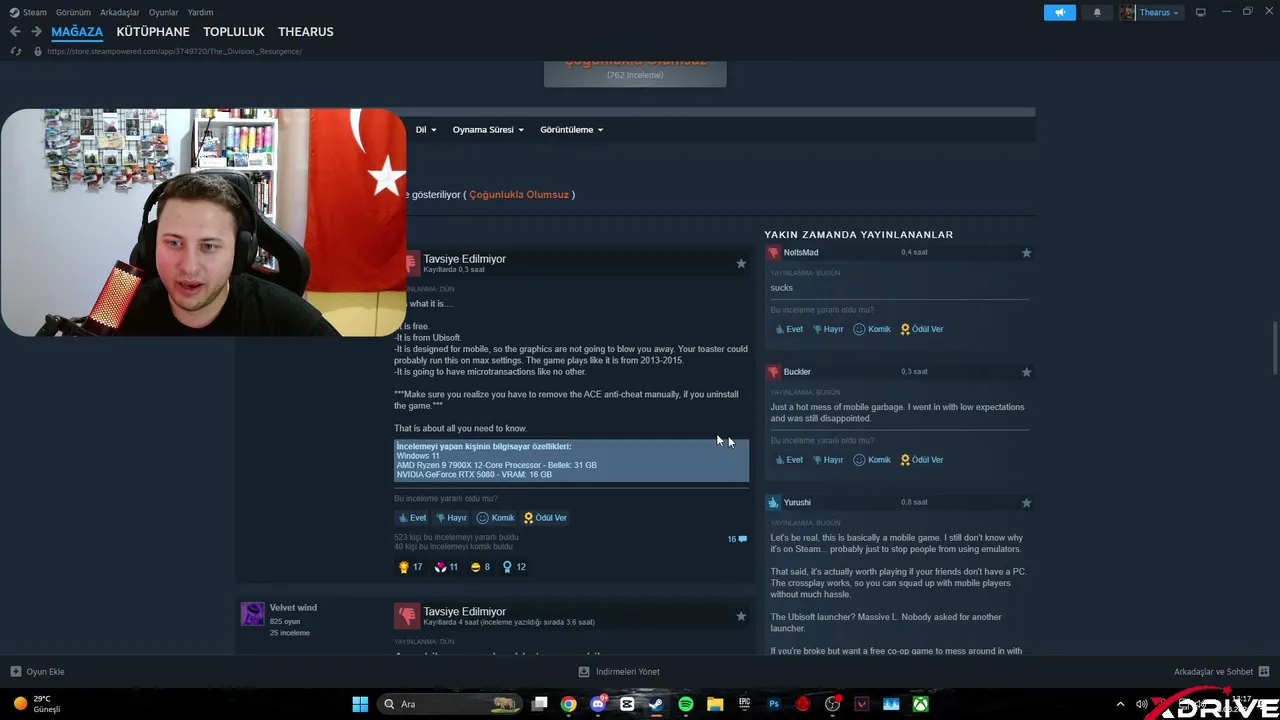Vote Evet on NoItsMad's review
Viewport: 1280px width, 720px height.
pos(789,329)
